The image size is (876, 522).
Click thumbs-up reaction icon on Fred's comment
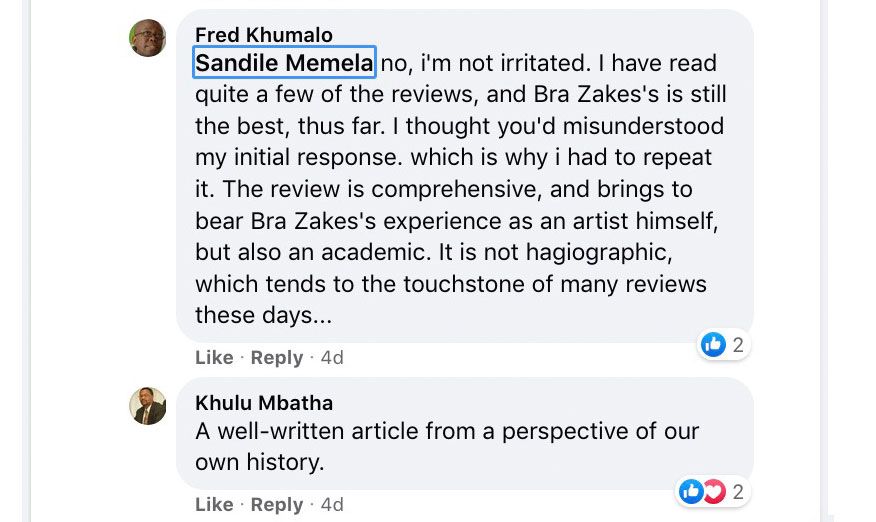(713, 345)
